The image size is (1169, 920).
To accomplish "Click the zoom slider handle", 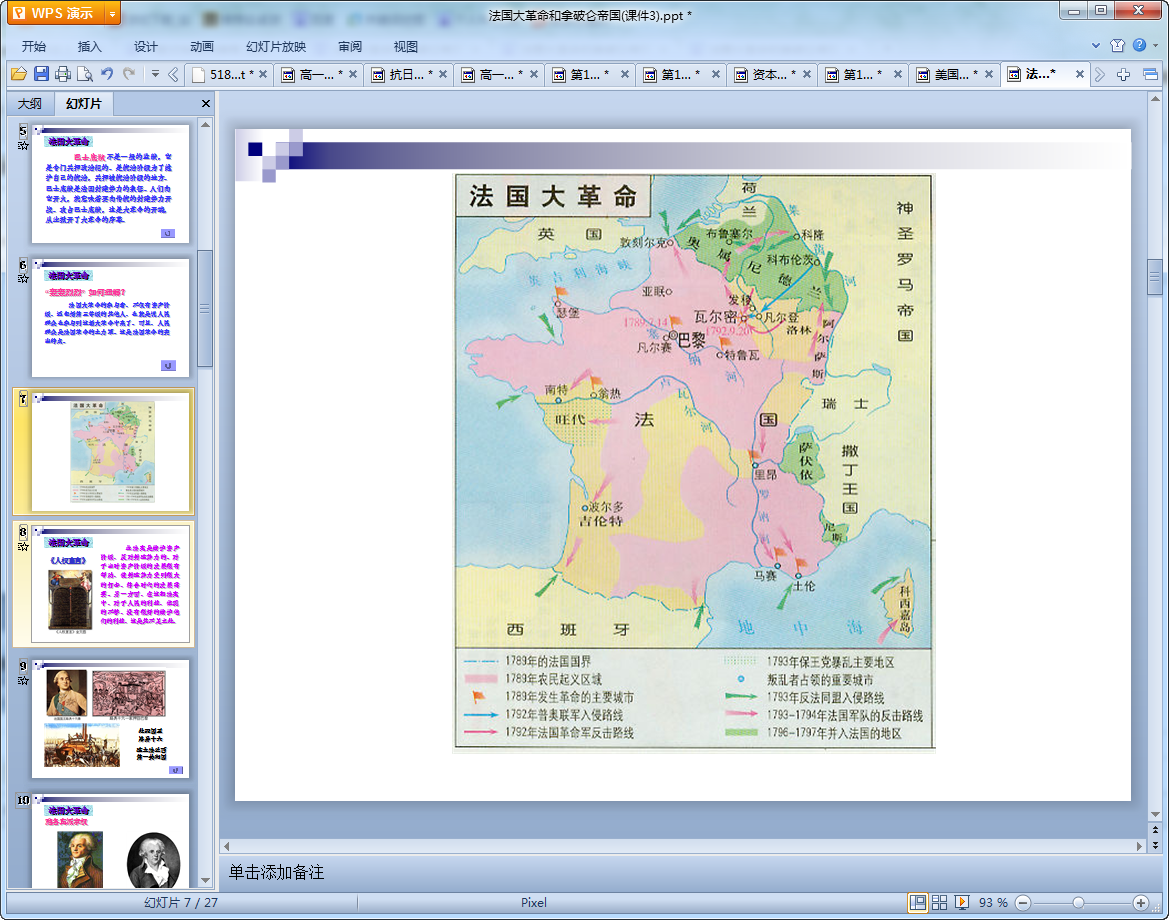I will click(x=1078, y=902).
